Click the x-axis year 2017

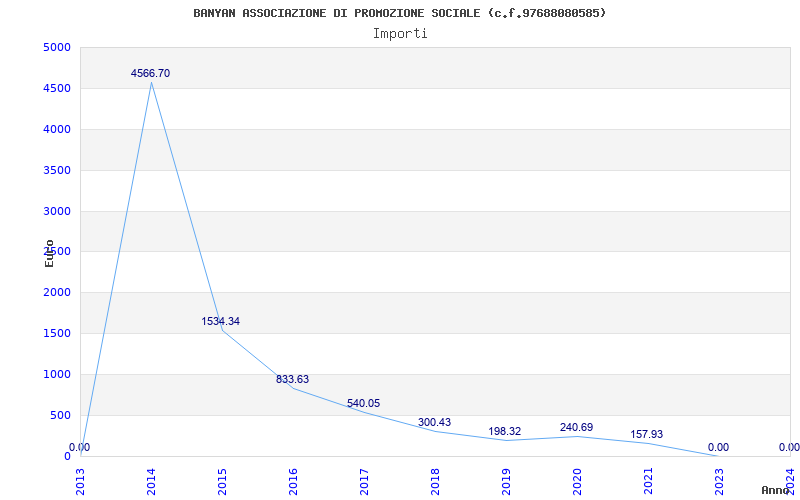pos(364,482)
